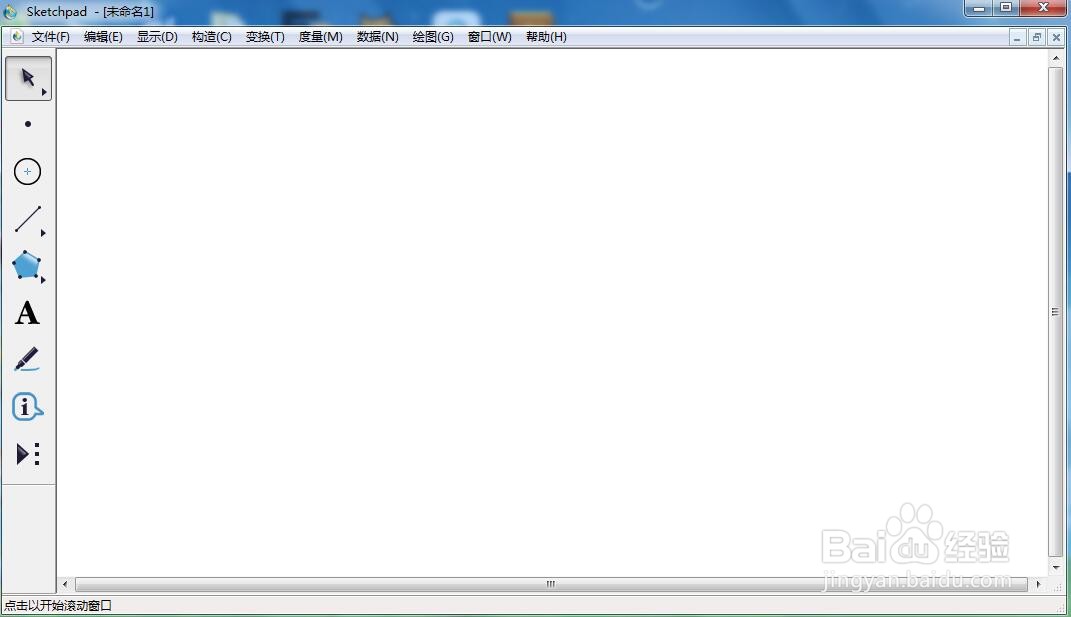Close the Sketchpad application window
This screenshot has width=1071, height=617.
click(1044, 8)
